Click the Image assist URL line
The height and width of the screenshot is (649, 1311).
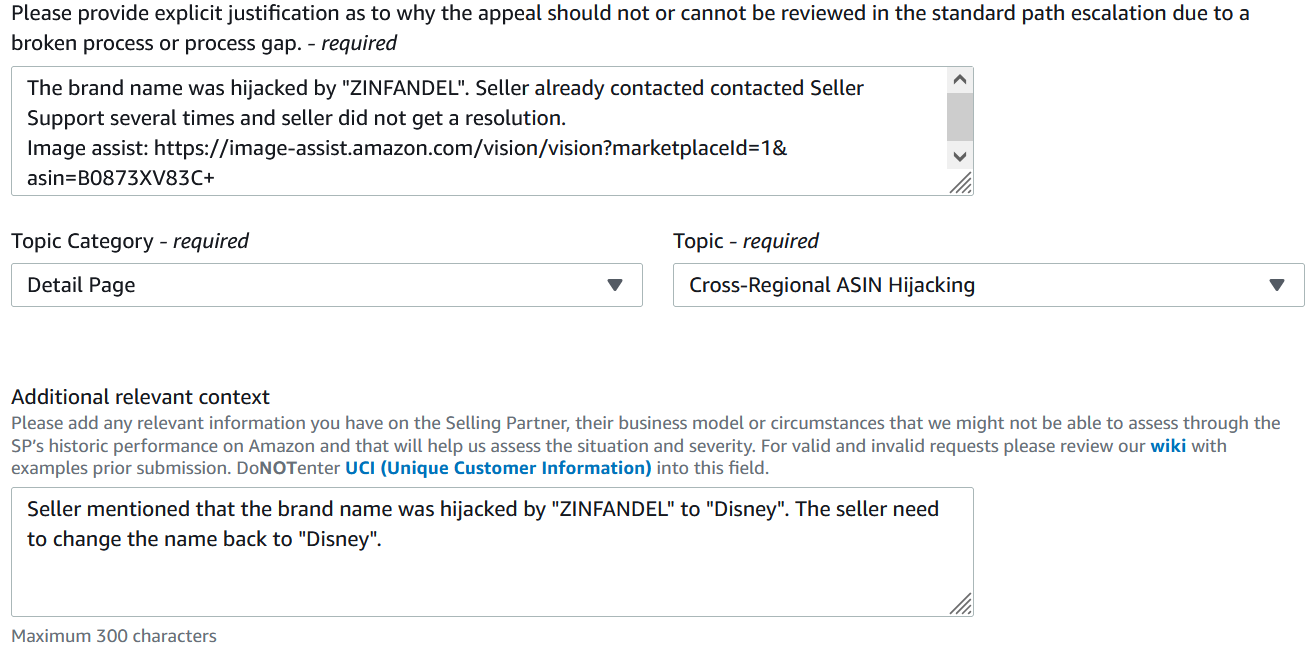(407, 148)
